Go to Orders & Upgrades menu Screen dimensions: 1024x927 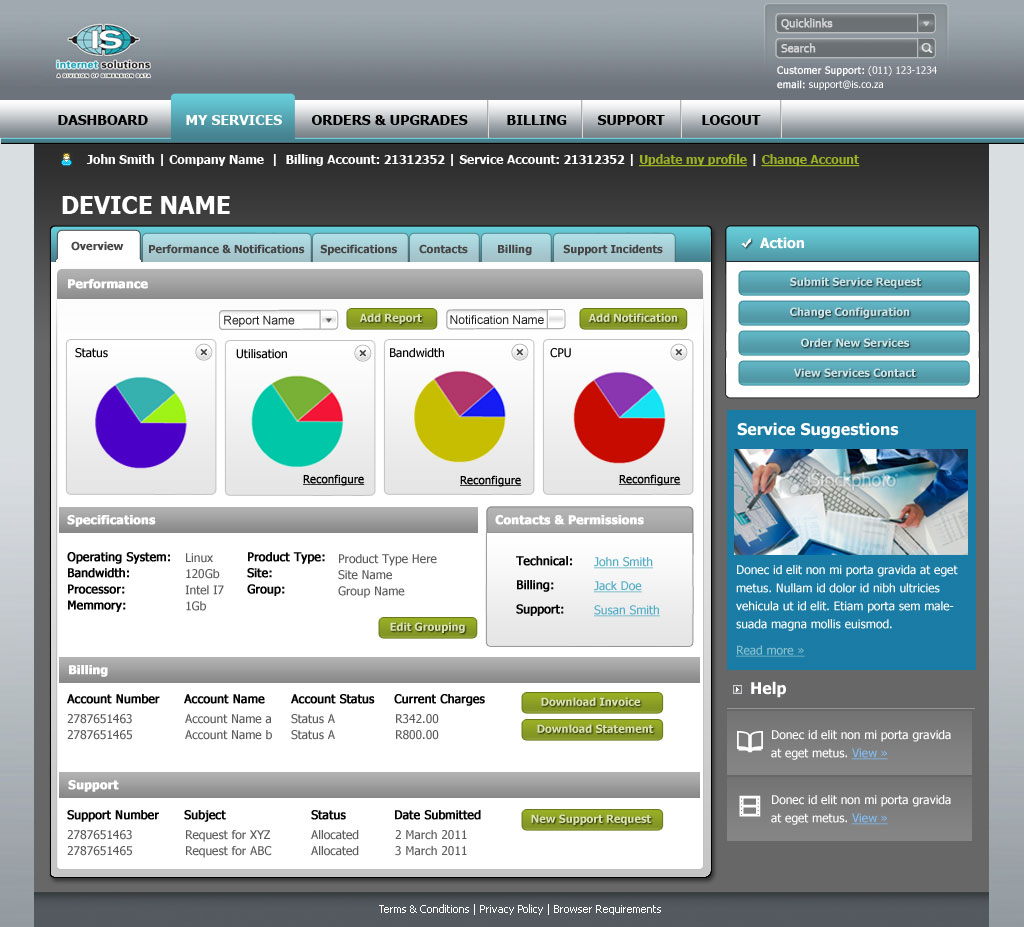tap(389, 120)
